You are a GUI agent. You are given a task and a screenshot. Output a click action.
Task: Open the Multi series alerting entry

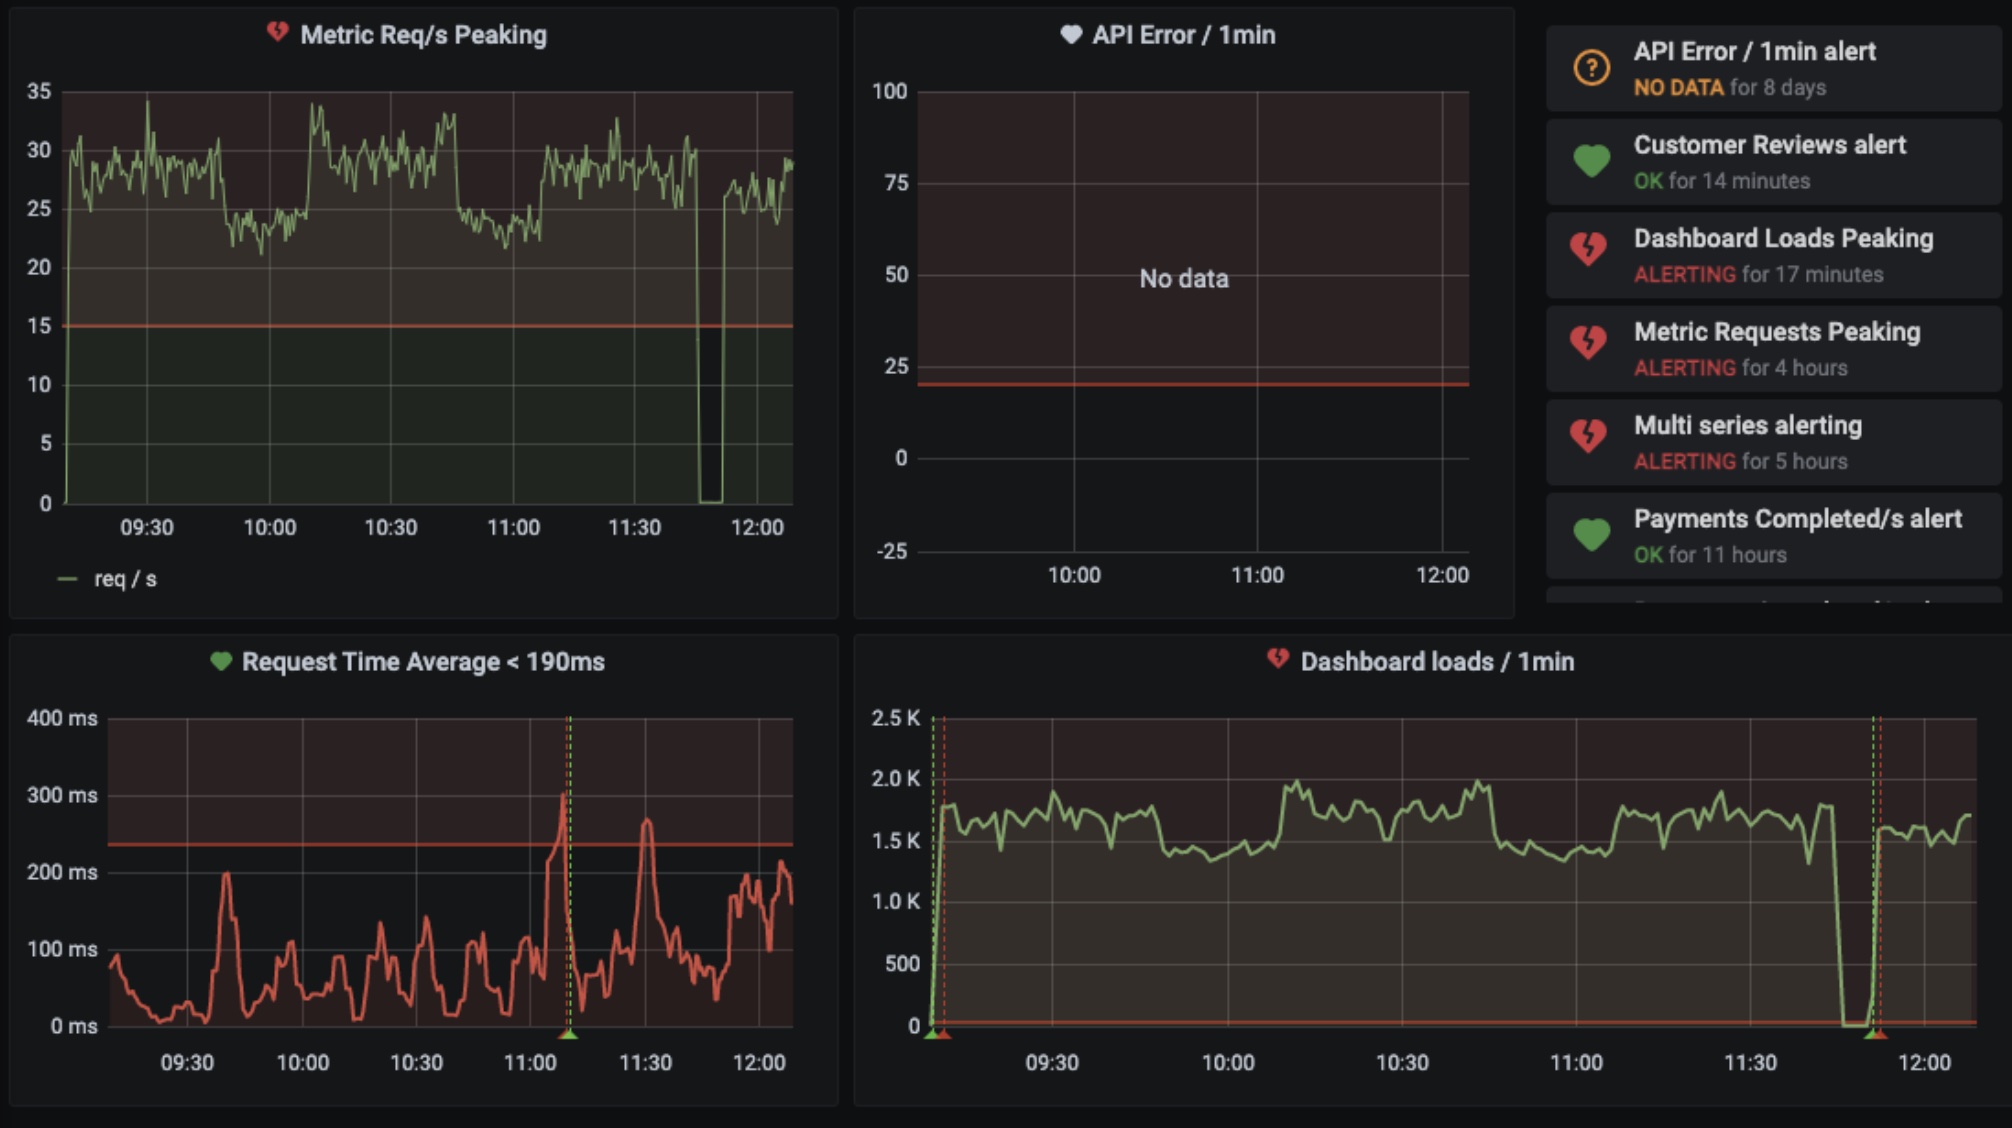tap(1747, 426)
